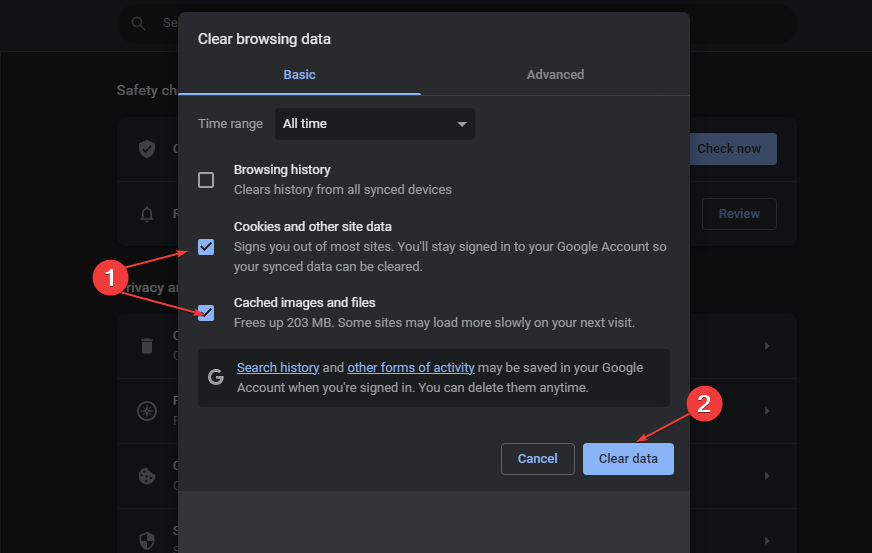Click the trash can icon
Screen dimensions: 872x553
(x=147, y=346)
